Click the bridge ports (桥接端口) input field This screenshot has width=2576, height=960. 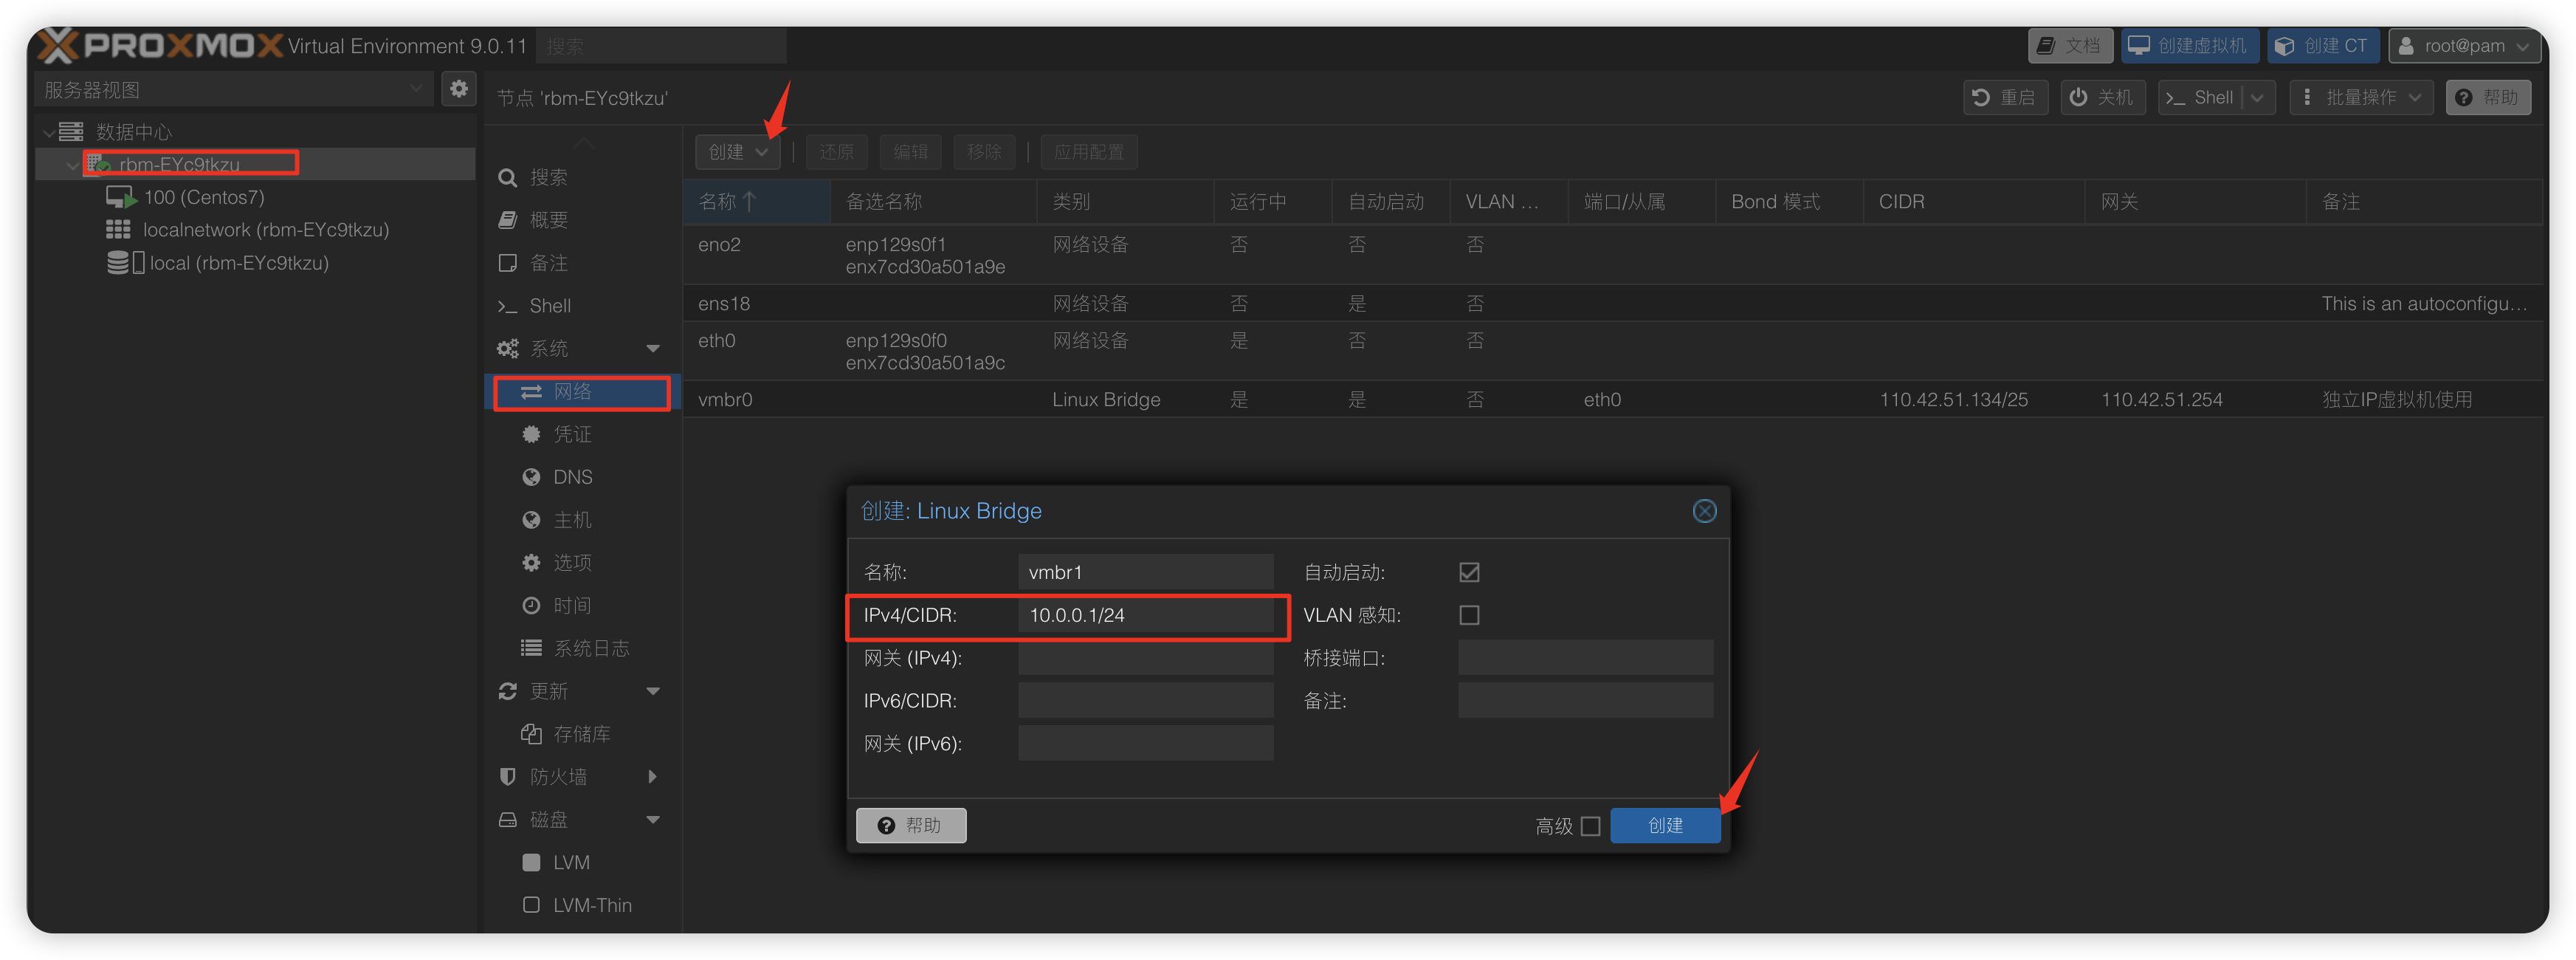(x=1585, y=658)
